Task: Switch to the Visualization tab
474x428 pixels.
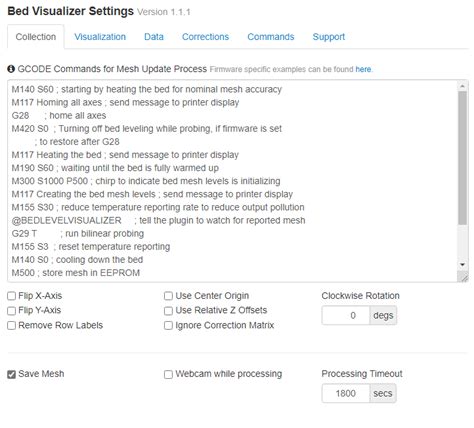Action: 100,37
